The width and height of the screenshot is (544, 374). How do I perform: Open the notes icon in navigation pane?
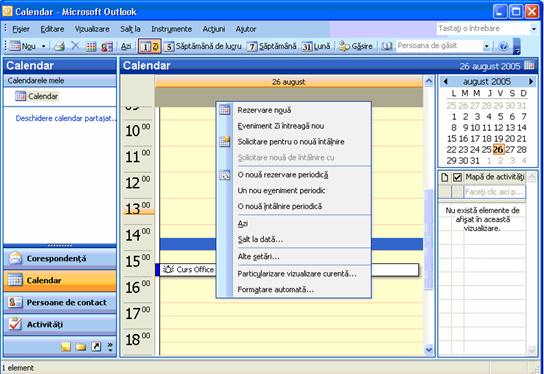66,347
